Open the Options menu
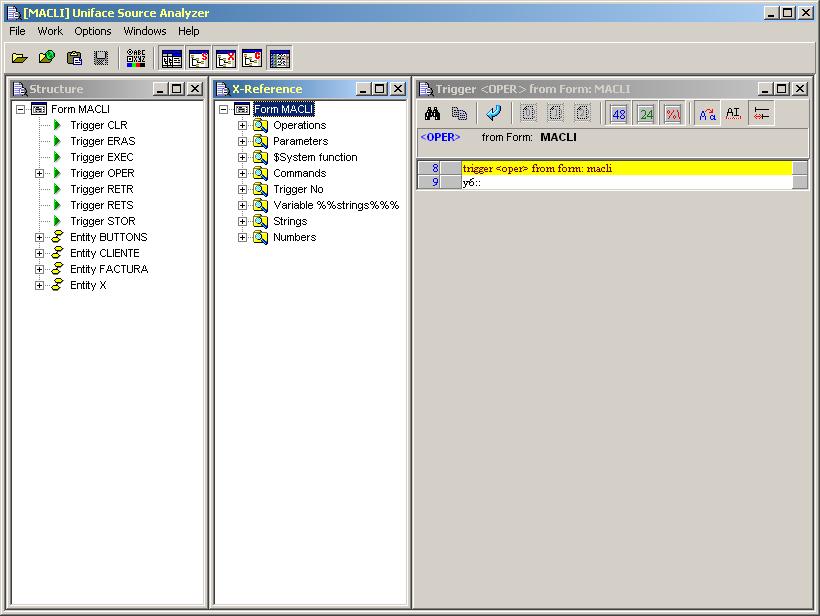 [93, 31]
